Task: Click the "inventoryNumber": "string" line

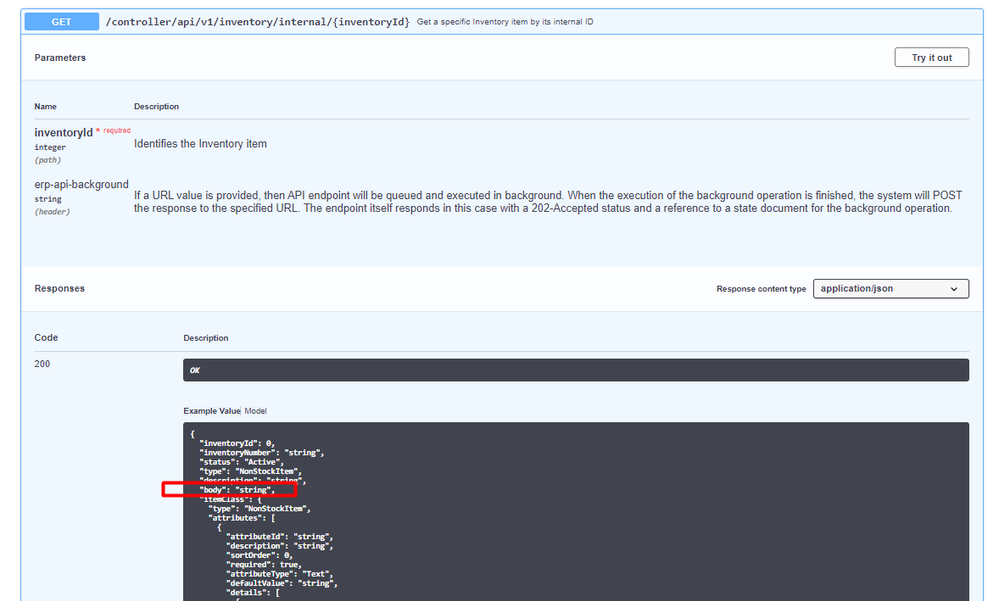Action: pos(262,453)
